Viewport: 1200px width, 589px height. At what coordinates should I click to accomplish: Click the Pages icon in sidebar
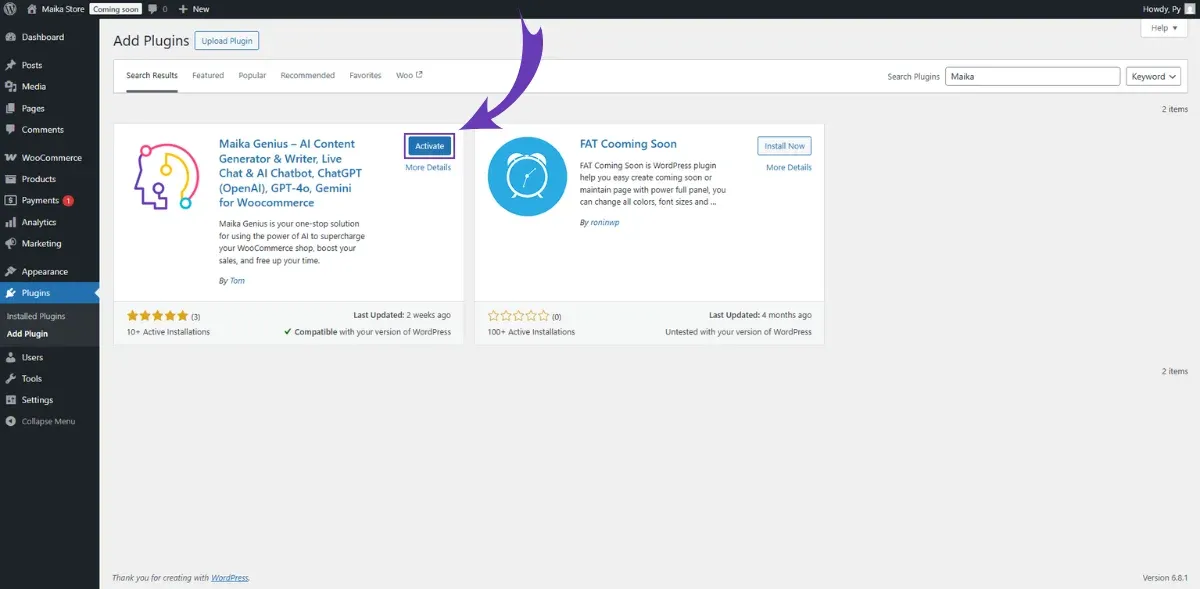[x=10, y=108]
